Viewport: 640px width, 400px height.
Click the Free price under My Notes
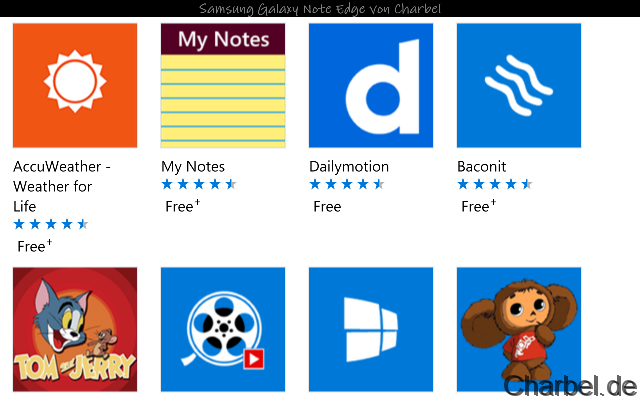(x=182, y=206)
